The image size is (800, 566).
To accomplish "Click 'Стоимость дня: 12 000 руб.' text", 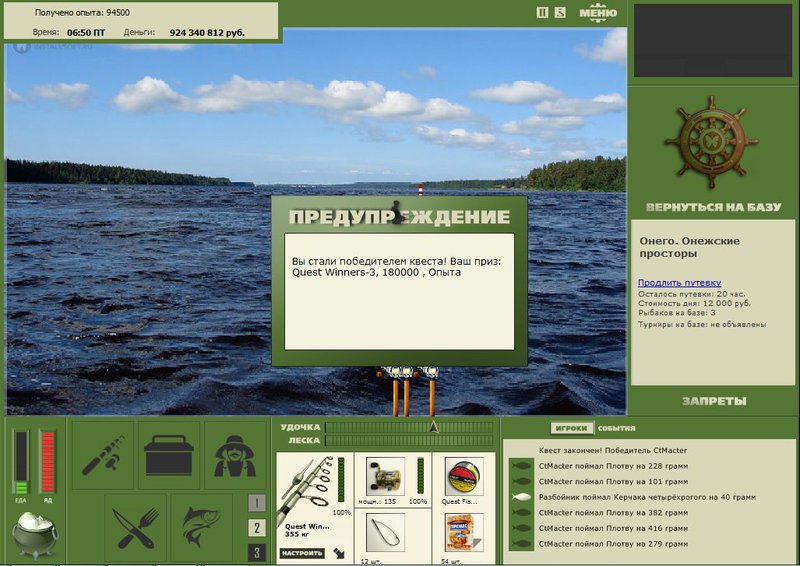I will tap(694, 303).
